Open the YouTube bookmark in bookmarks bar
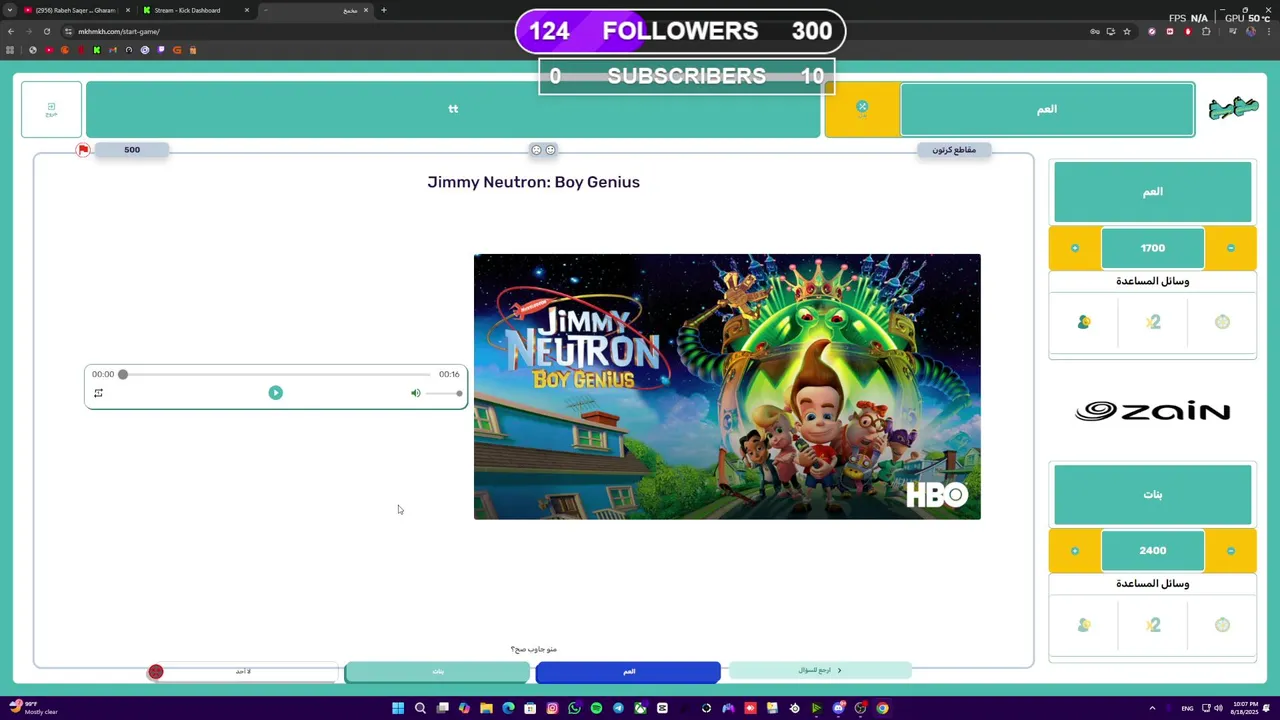This screenshot has height=720, width=1280. click(48, 50)
